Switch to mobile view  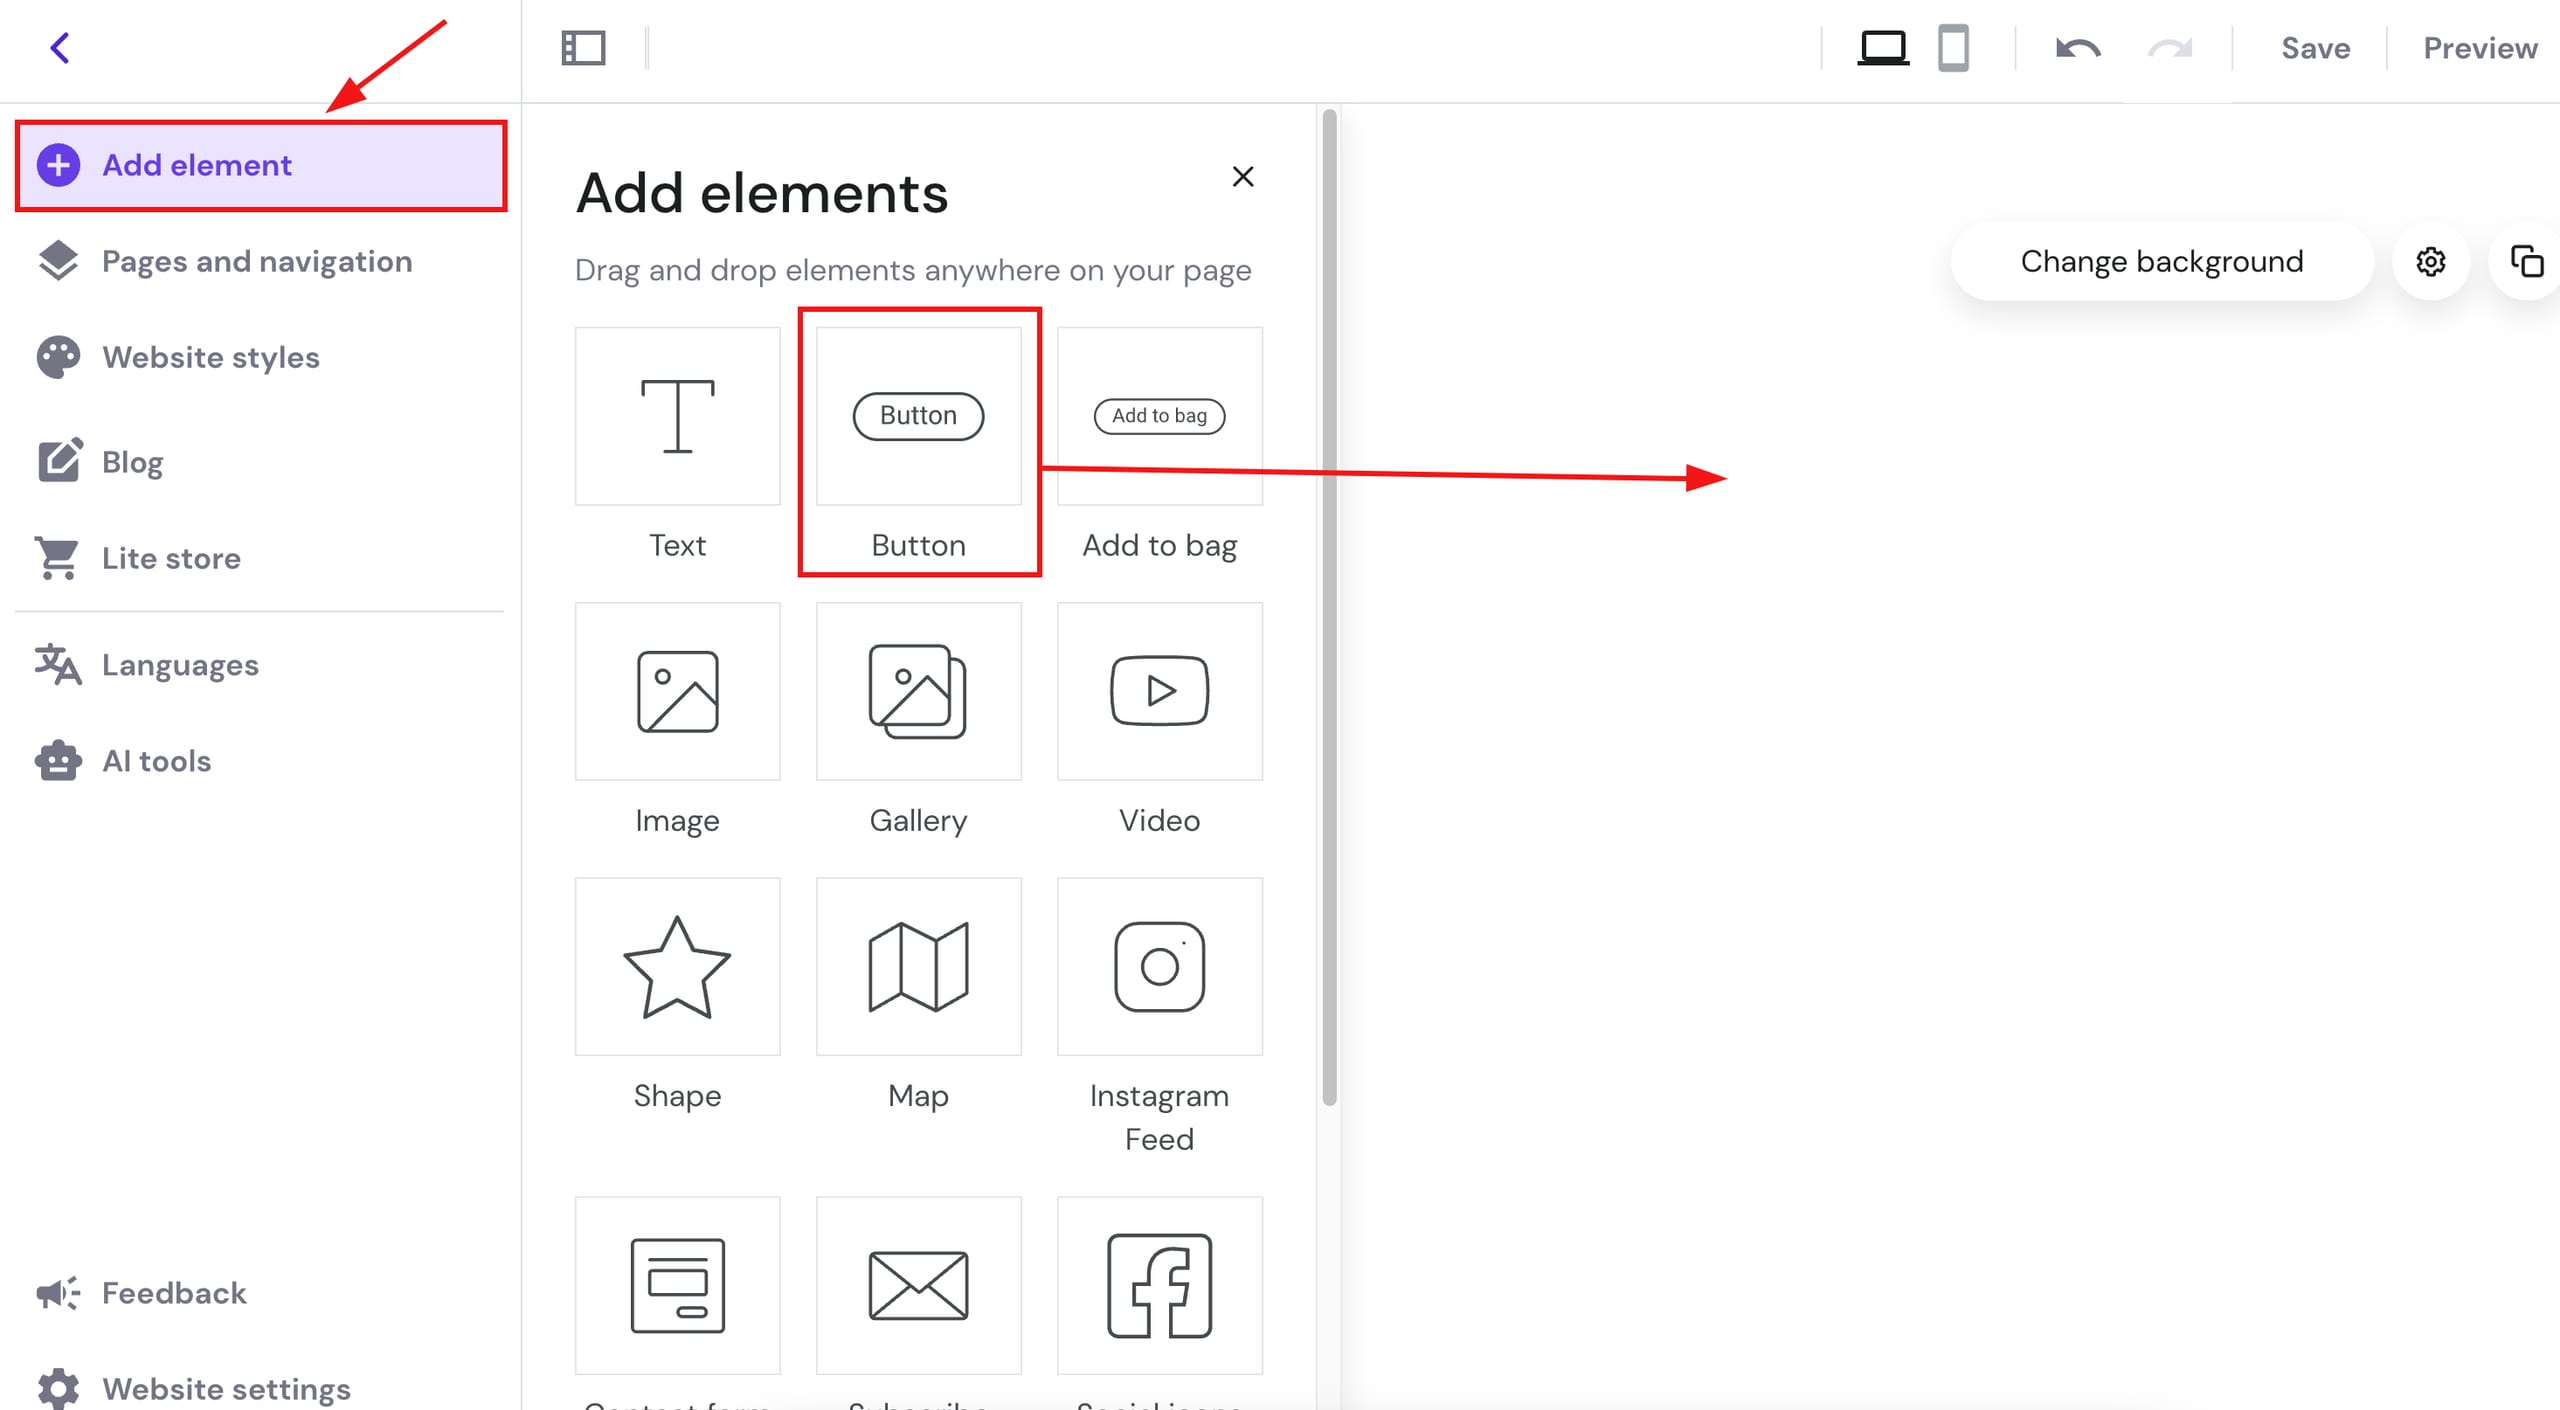pyautogui.click(x=1953, y=48)
